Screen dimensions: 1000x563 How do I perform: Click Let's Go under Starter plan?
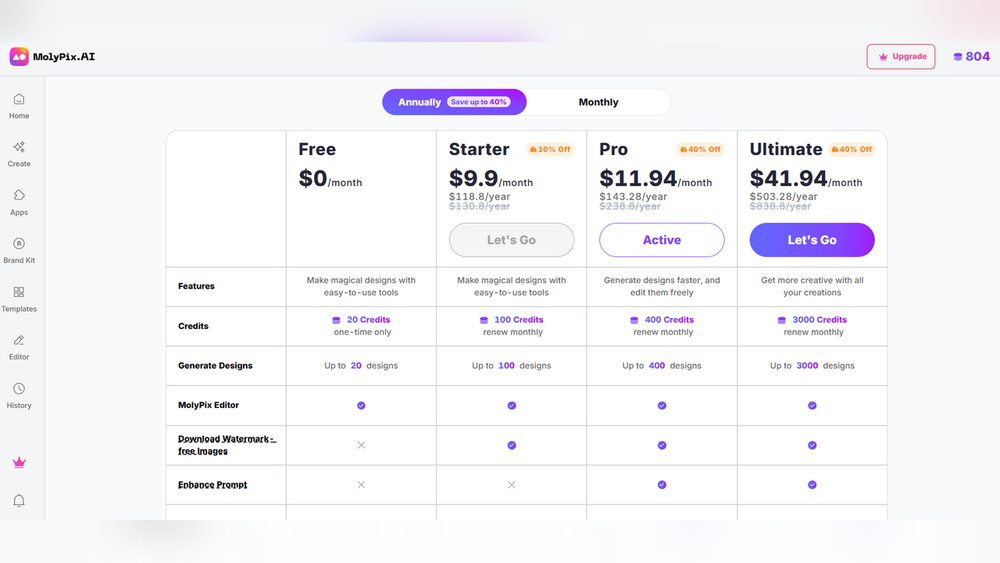(511, 240)
